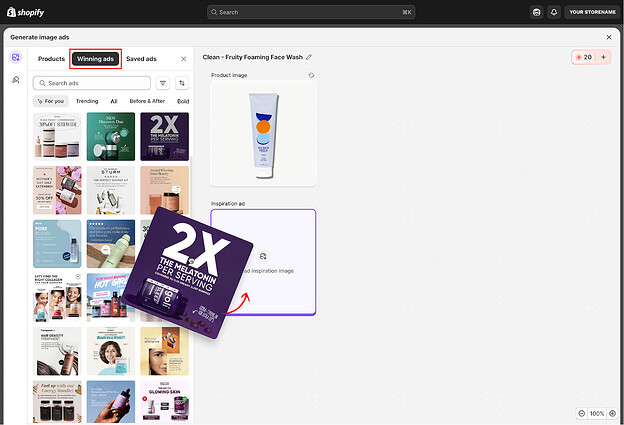Switch to the Saved ads tab
The image size is (624, 425).
141,59
